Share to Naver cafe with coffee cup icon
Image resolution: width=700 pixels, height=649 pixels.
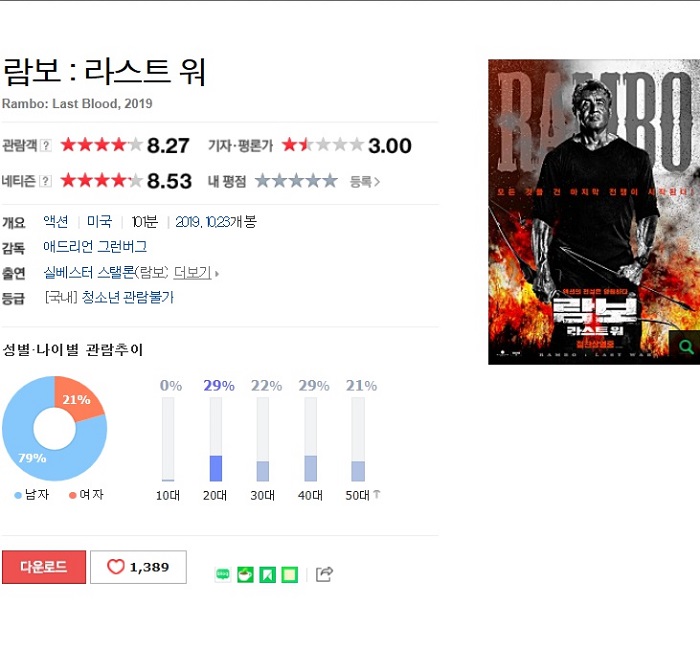[x=245, y=574]
